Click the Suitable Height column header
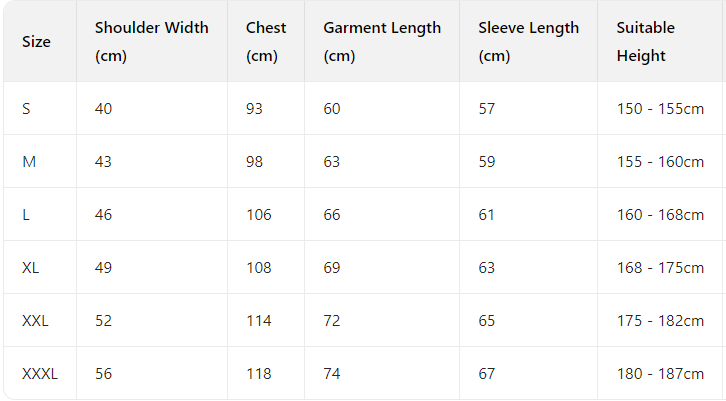Viewport: 726px width, 401px height. click(x=645, y=42)
